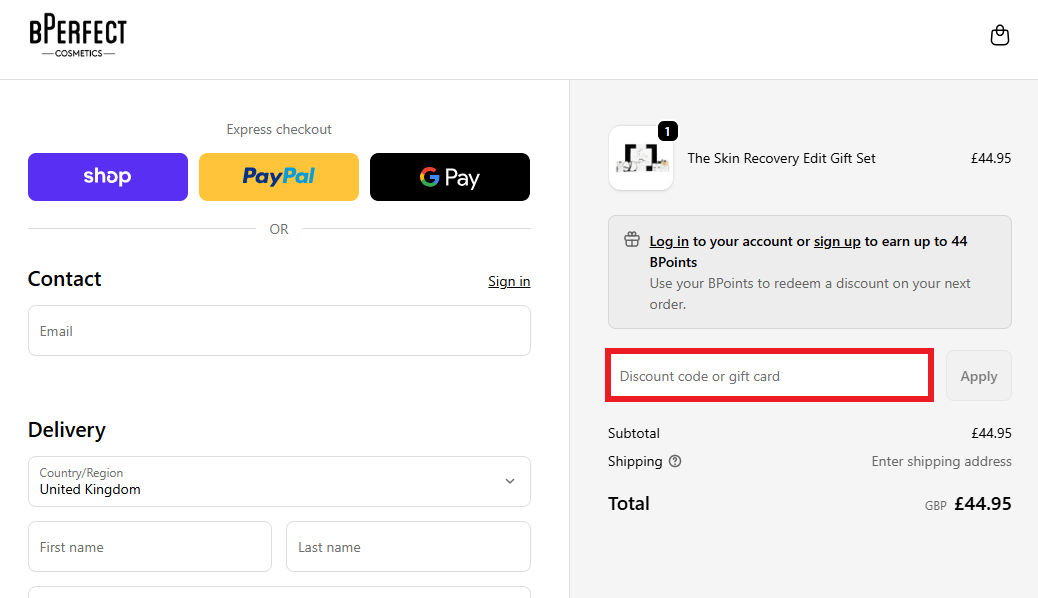The image size is (1038, 598).
Task: Click the discount code or gift card field
Action: (768, 375)
